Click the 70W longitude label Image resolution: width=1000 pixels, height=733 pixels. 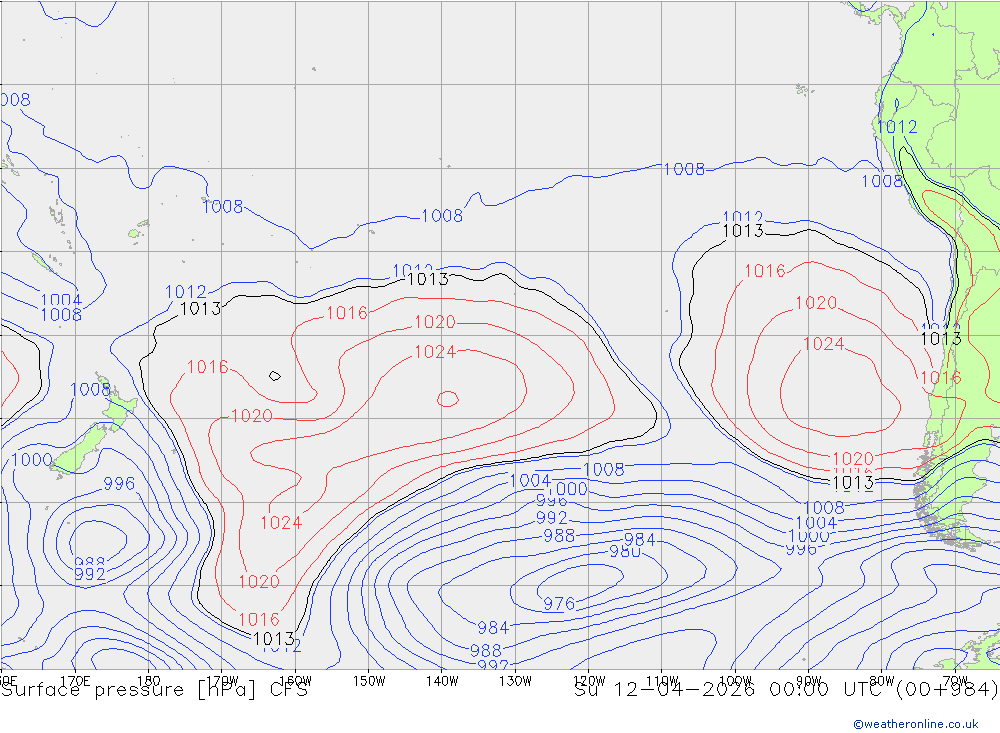[955, 681]
